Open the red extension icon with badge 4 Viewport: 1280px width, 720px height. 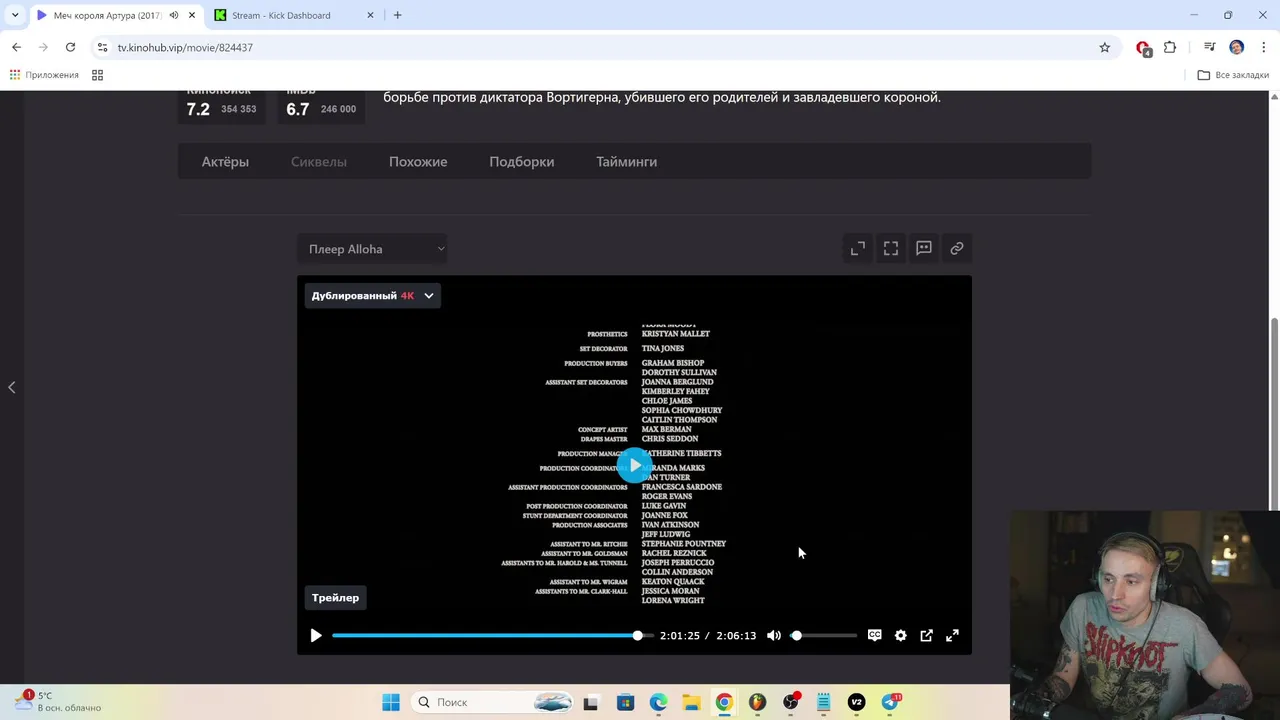tap(1144, 48)
